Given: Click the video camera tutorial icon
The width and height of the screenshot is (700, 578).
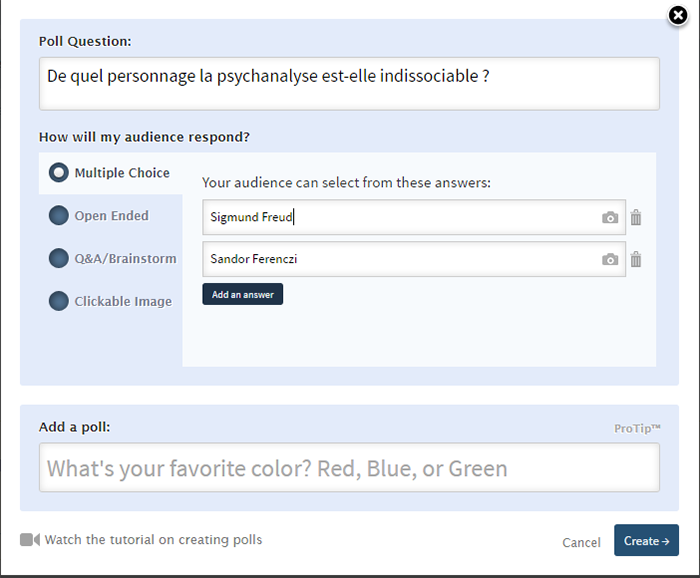Looking at the screenshot, I should tap(30, 540).
